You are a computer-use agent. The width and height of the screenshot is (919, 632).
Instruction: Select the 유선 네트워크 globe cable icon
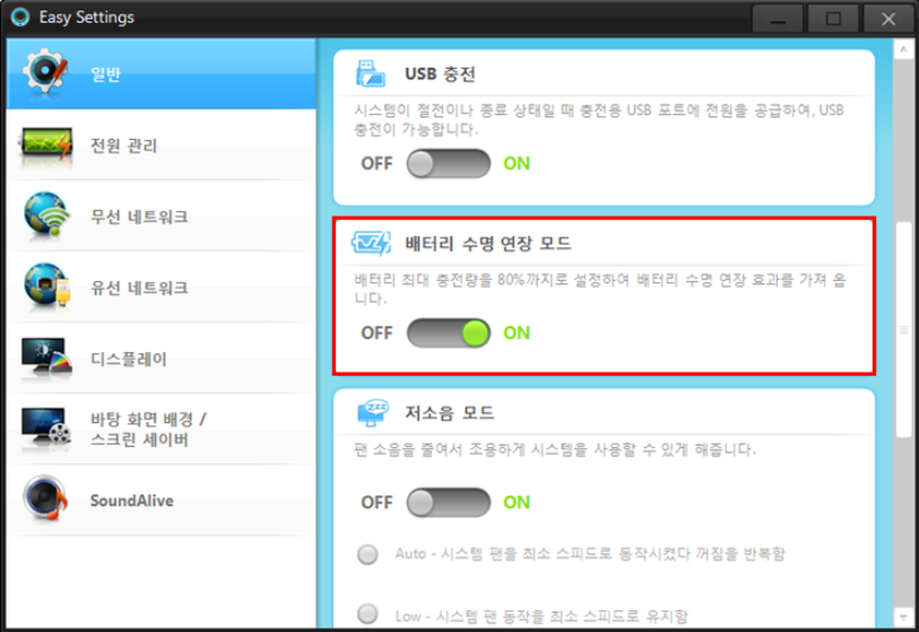coord(47,286)
